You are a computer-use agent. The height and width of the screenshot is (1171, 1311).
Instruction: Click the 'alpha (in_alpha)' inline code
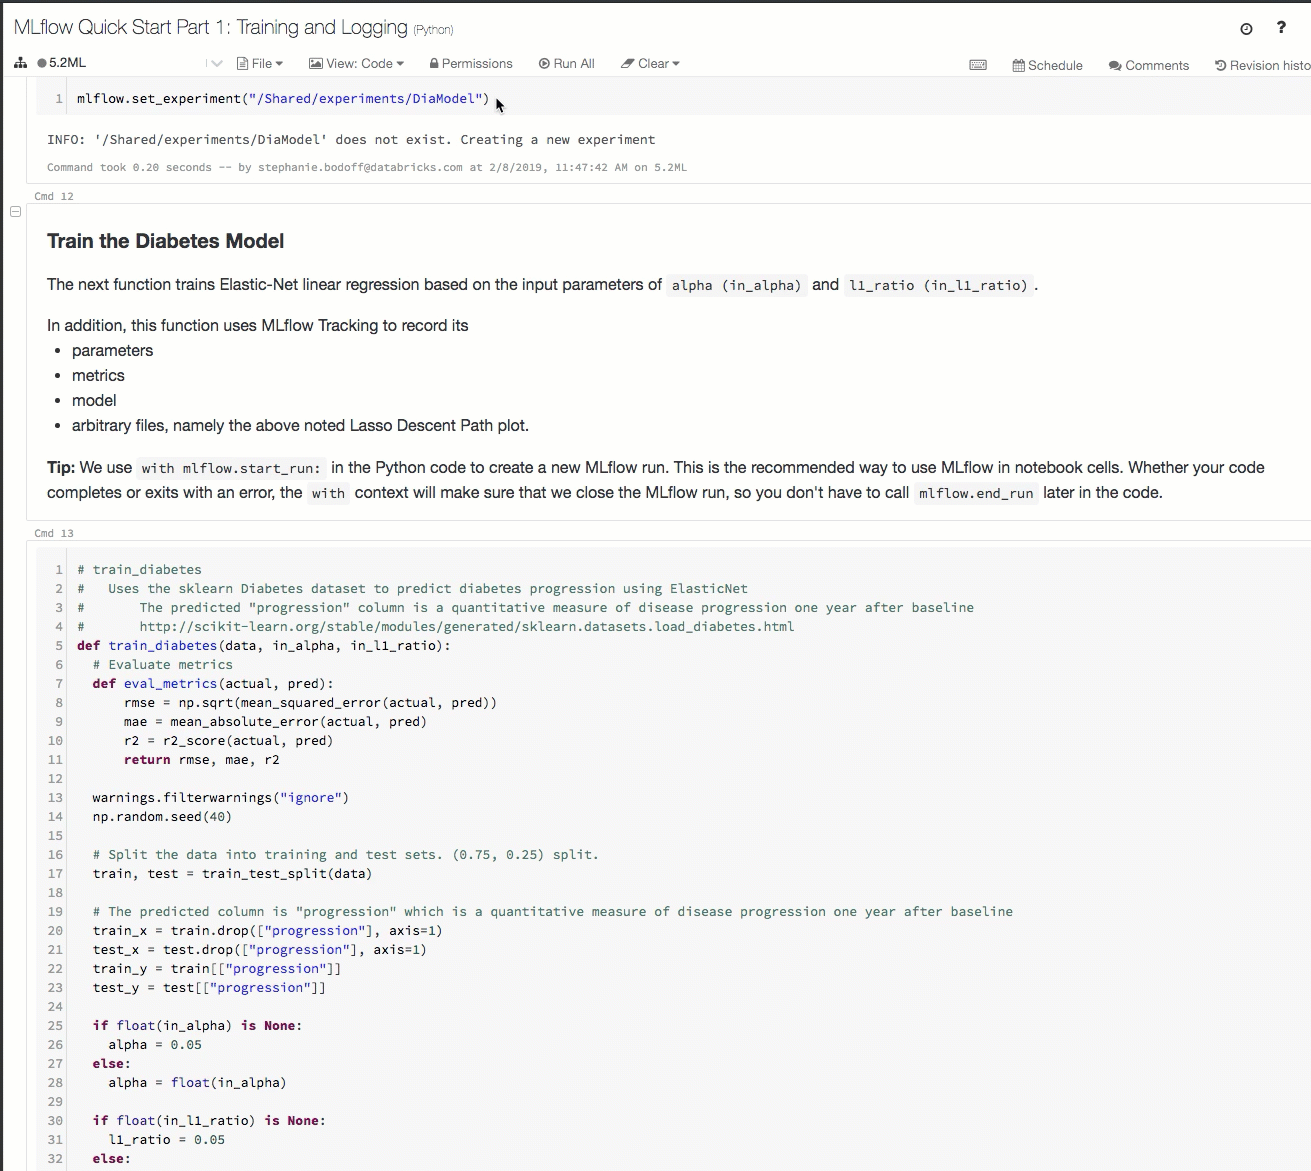tap(737, 285)
